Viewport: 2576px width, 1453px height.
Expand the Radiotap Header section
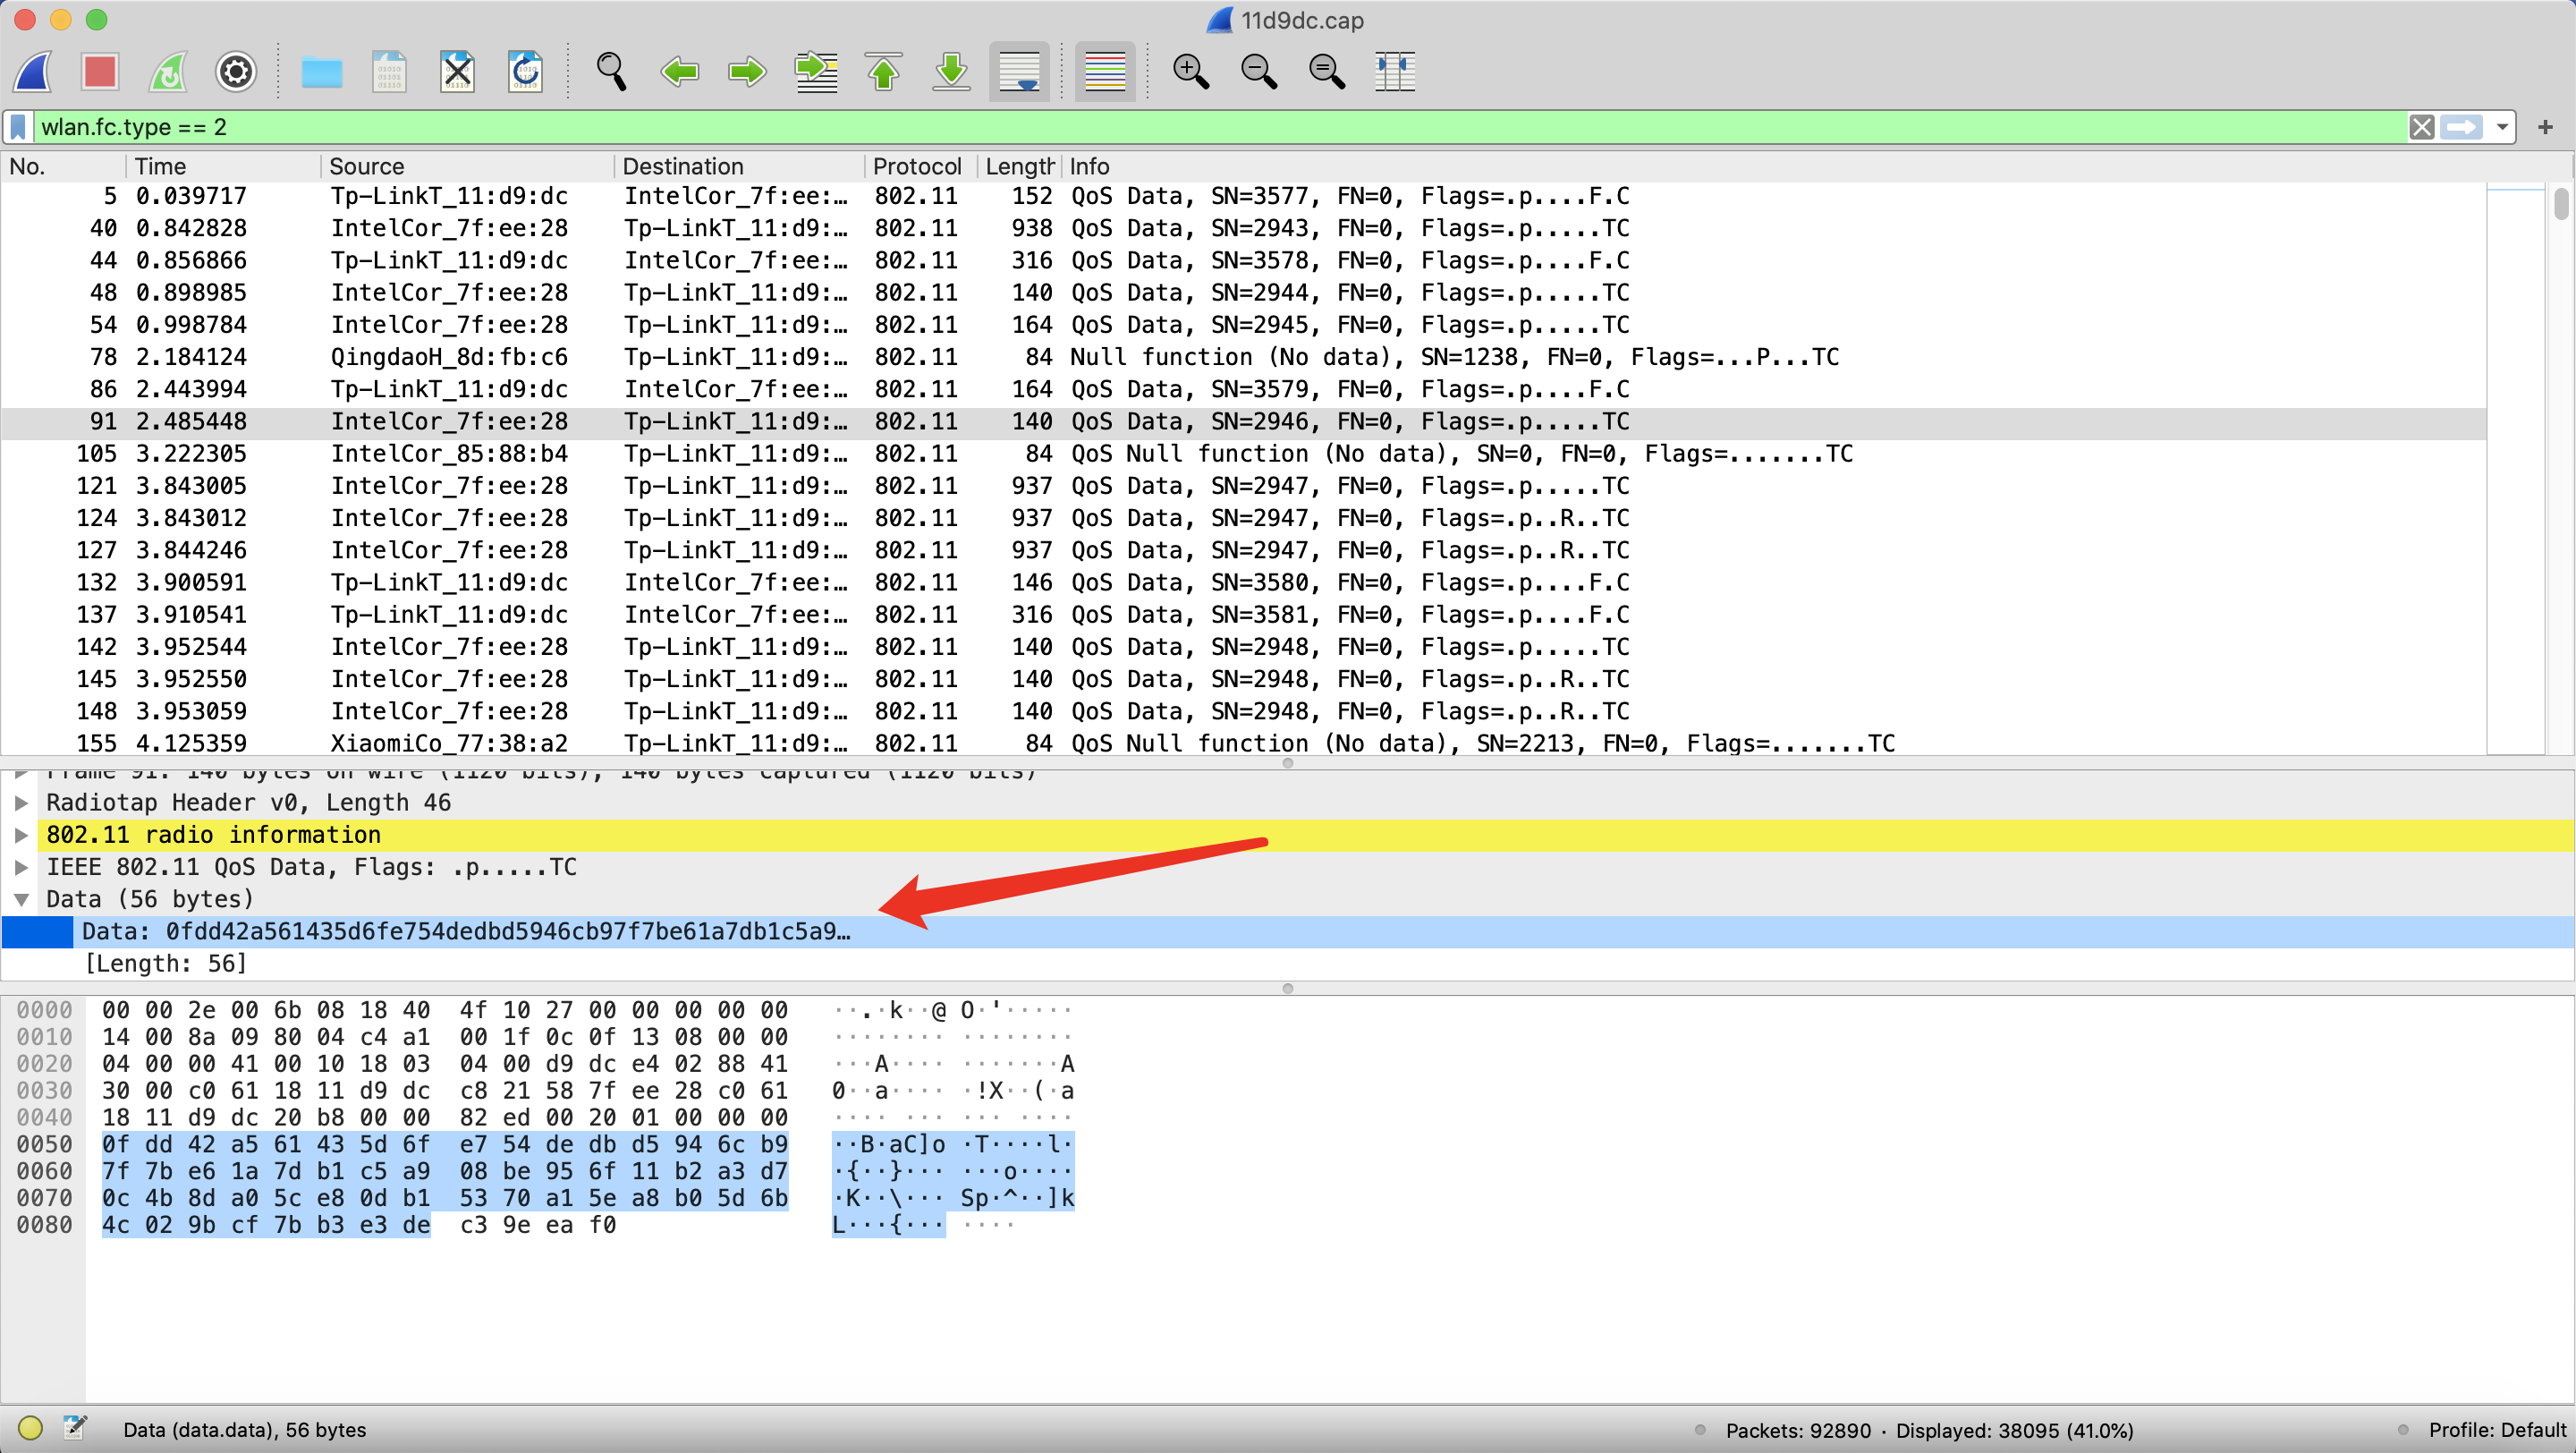click(21, 803)
